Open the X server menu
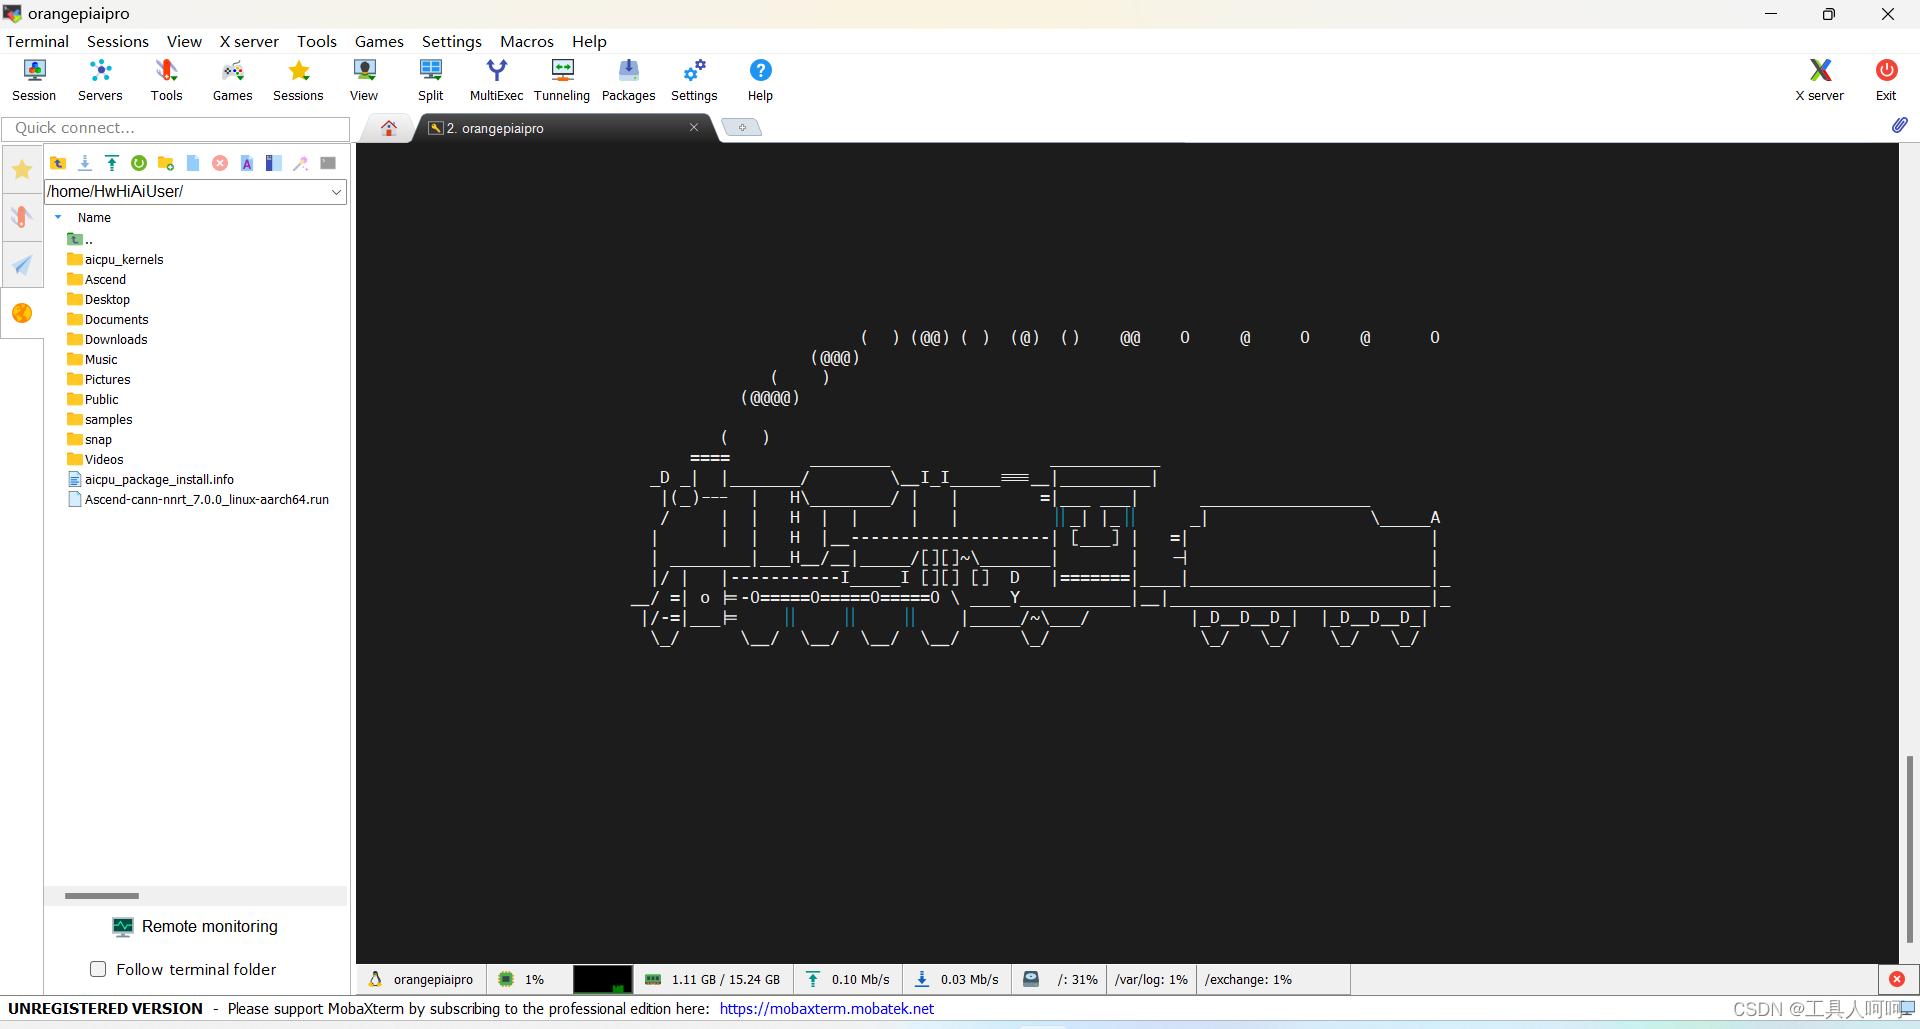The height and width of the screenshot is (1029, 1920). pos(249,41)
